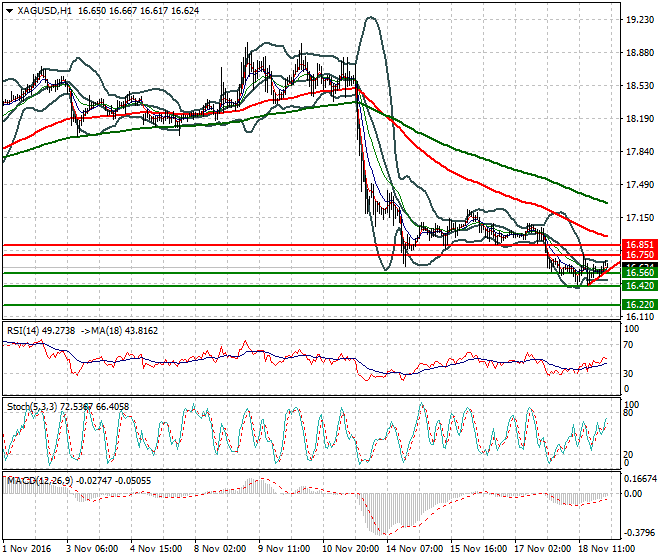Select the 8 Nov 02:00 time axis label
660x560 pixels.
tap(220, 549)
